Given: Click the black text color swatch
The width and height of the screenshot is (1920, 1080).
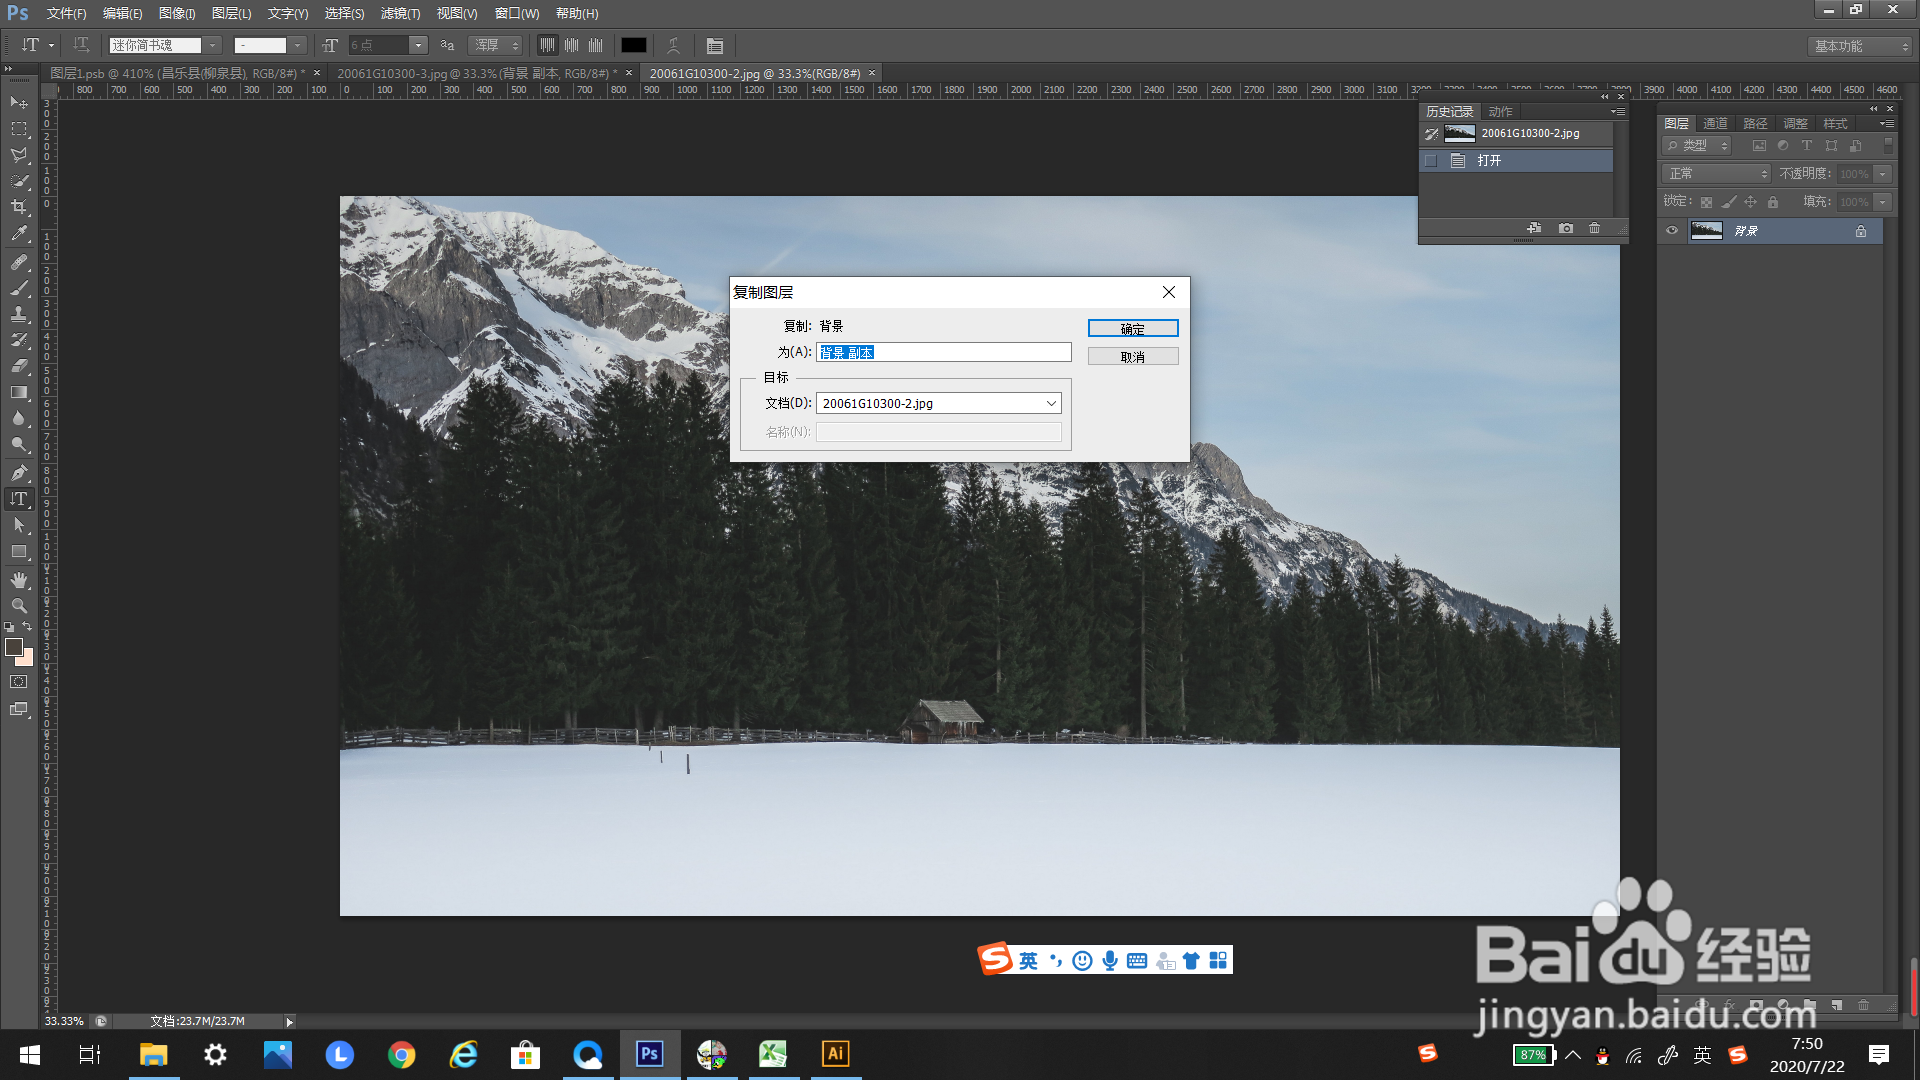Looking at the screenshot, I should 634,45.
